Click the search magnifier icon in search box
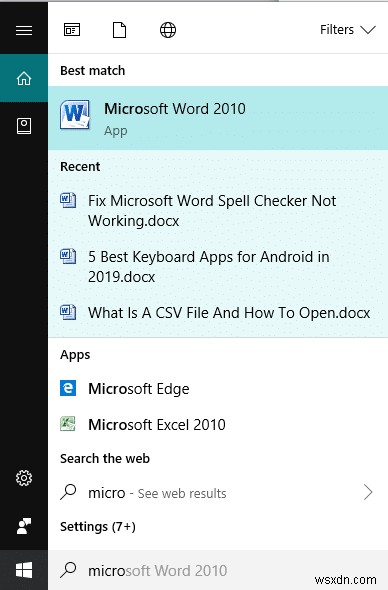The image size is (388, 590). pyautogui.click(x=68, y=570)
